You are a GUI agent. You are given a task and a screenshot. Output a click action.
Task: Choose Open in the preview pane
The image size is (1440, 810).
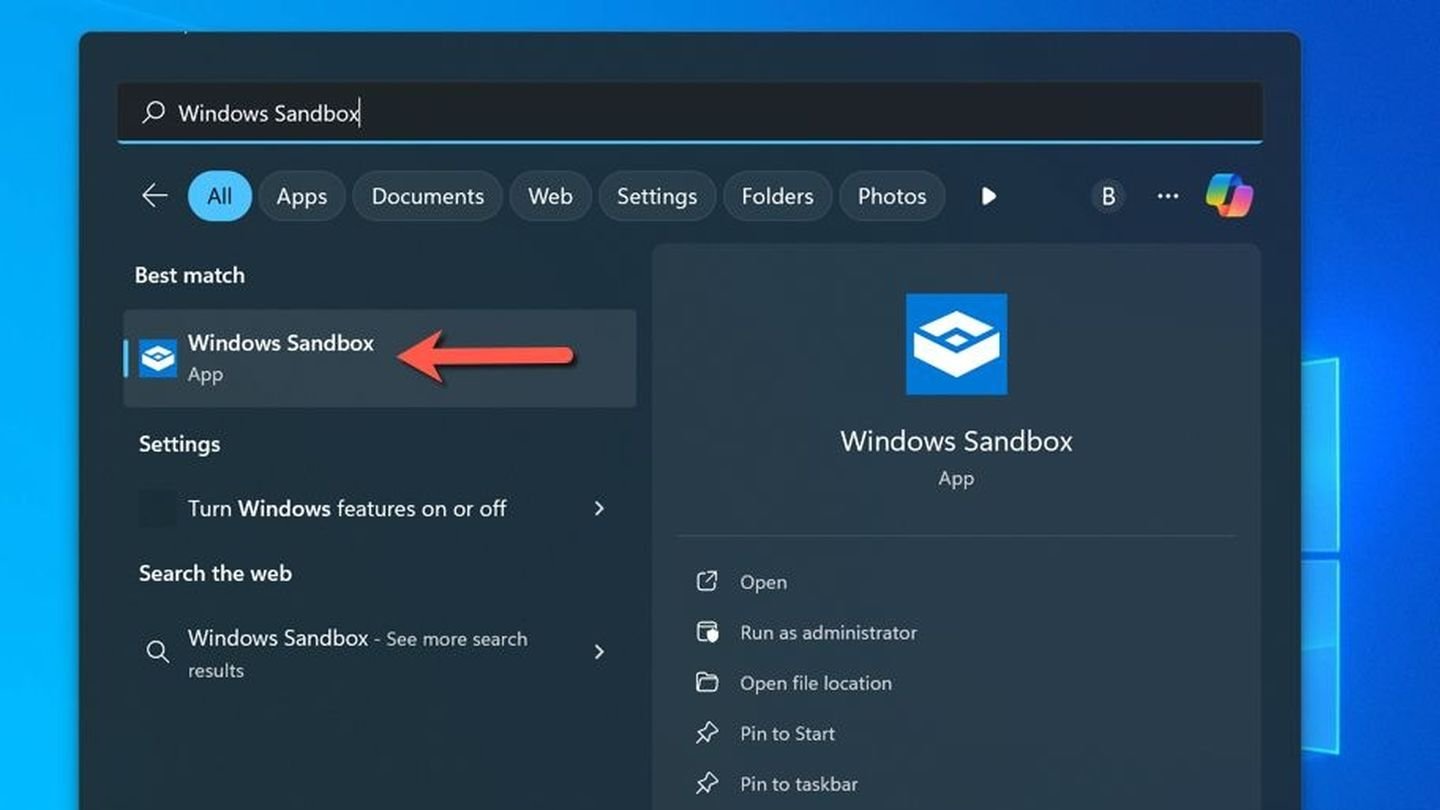click(x=763, y=582)
